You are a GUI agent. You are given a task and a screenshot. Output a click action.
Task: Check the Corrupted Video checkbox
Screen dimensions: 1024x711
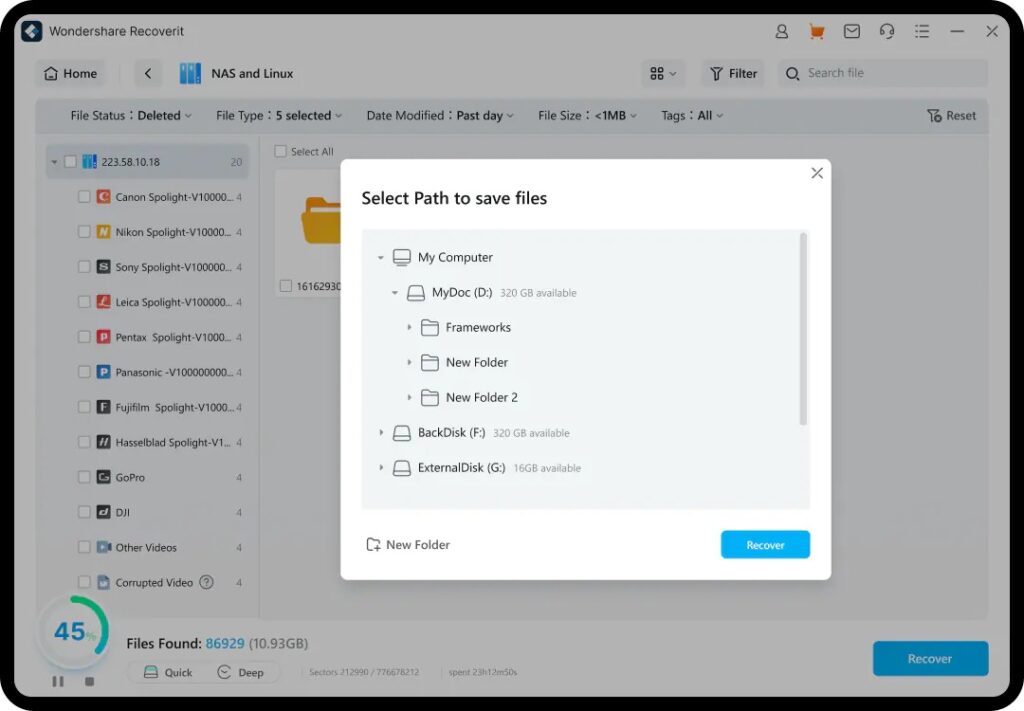tap(84, 582)
